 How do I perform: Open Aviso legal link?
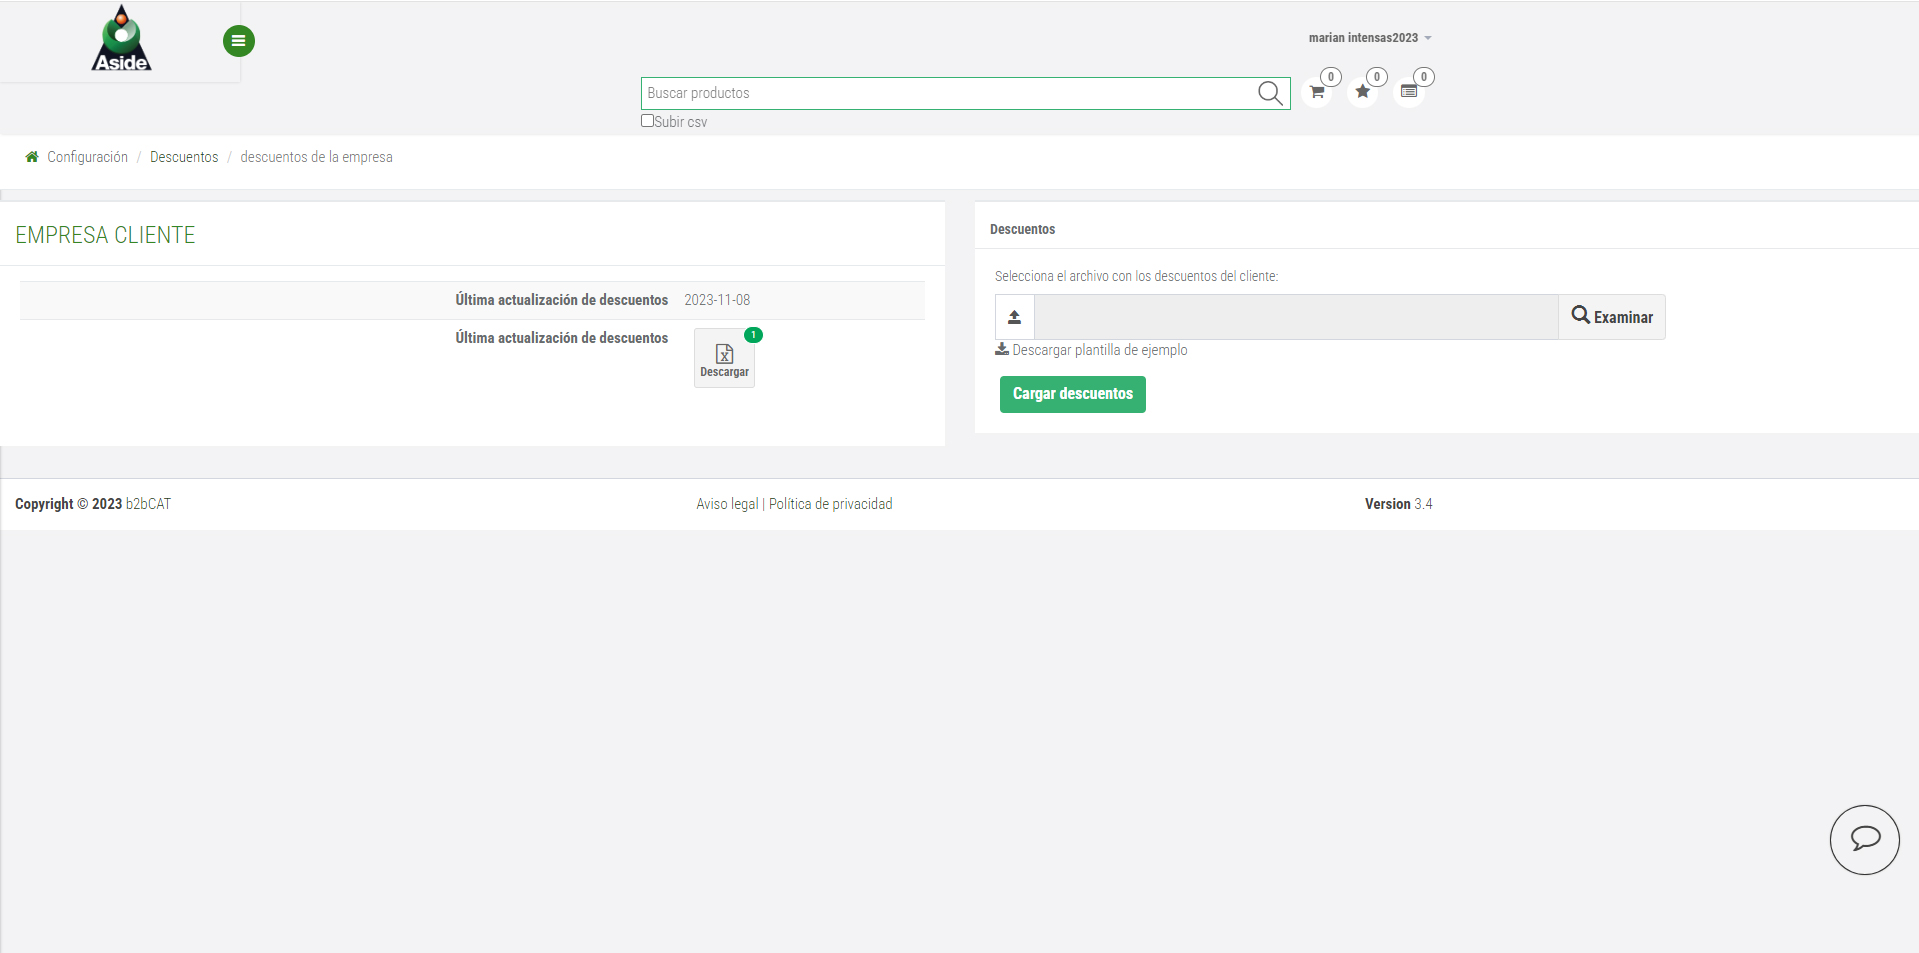point(727,504)
